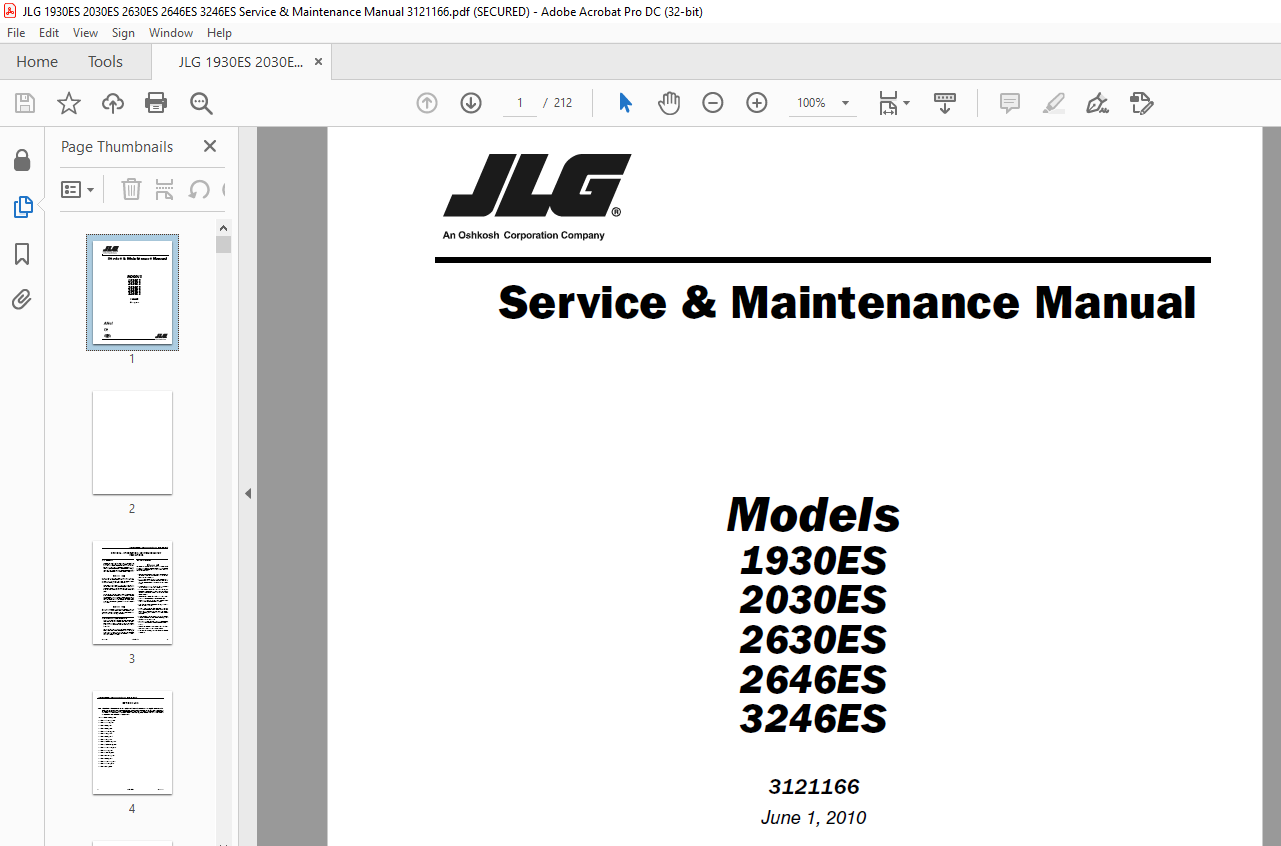Screen dimensions: 1281x846
Task: Open the sign document pen tool
Action: 1098,103
